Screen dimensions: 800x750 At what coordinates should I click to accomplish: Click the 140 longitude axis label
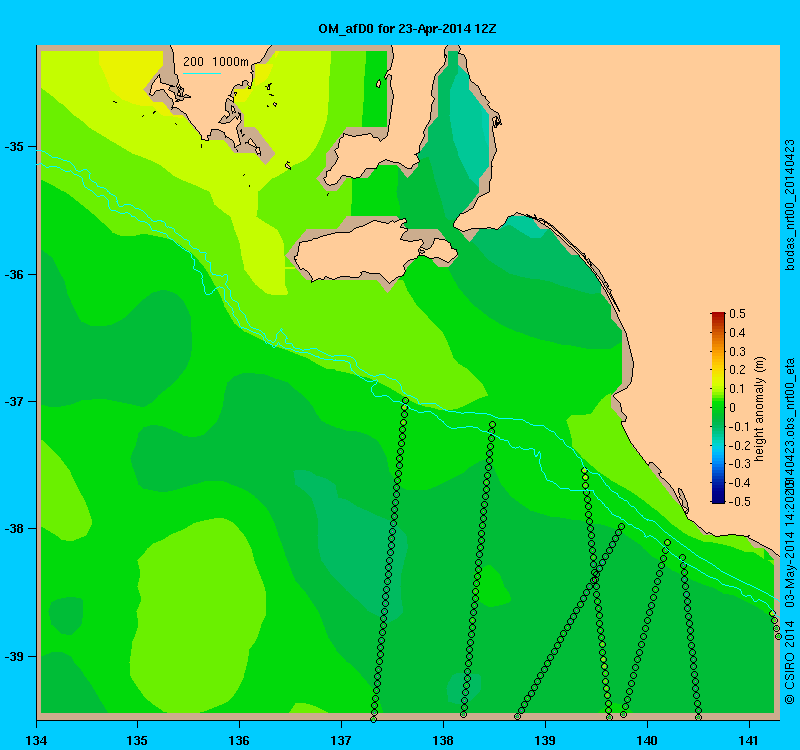click(647, 740)
